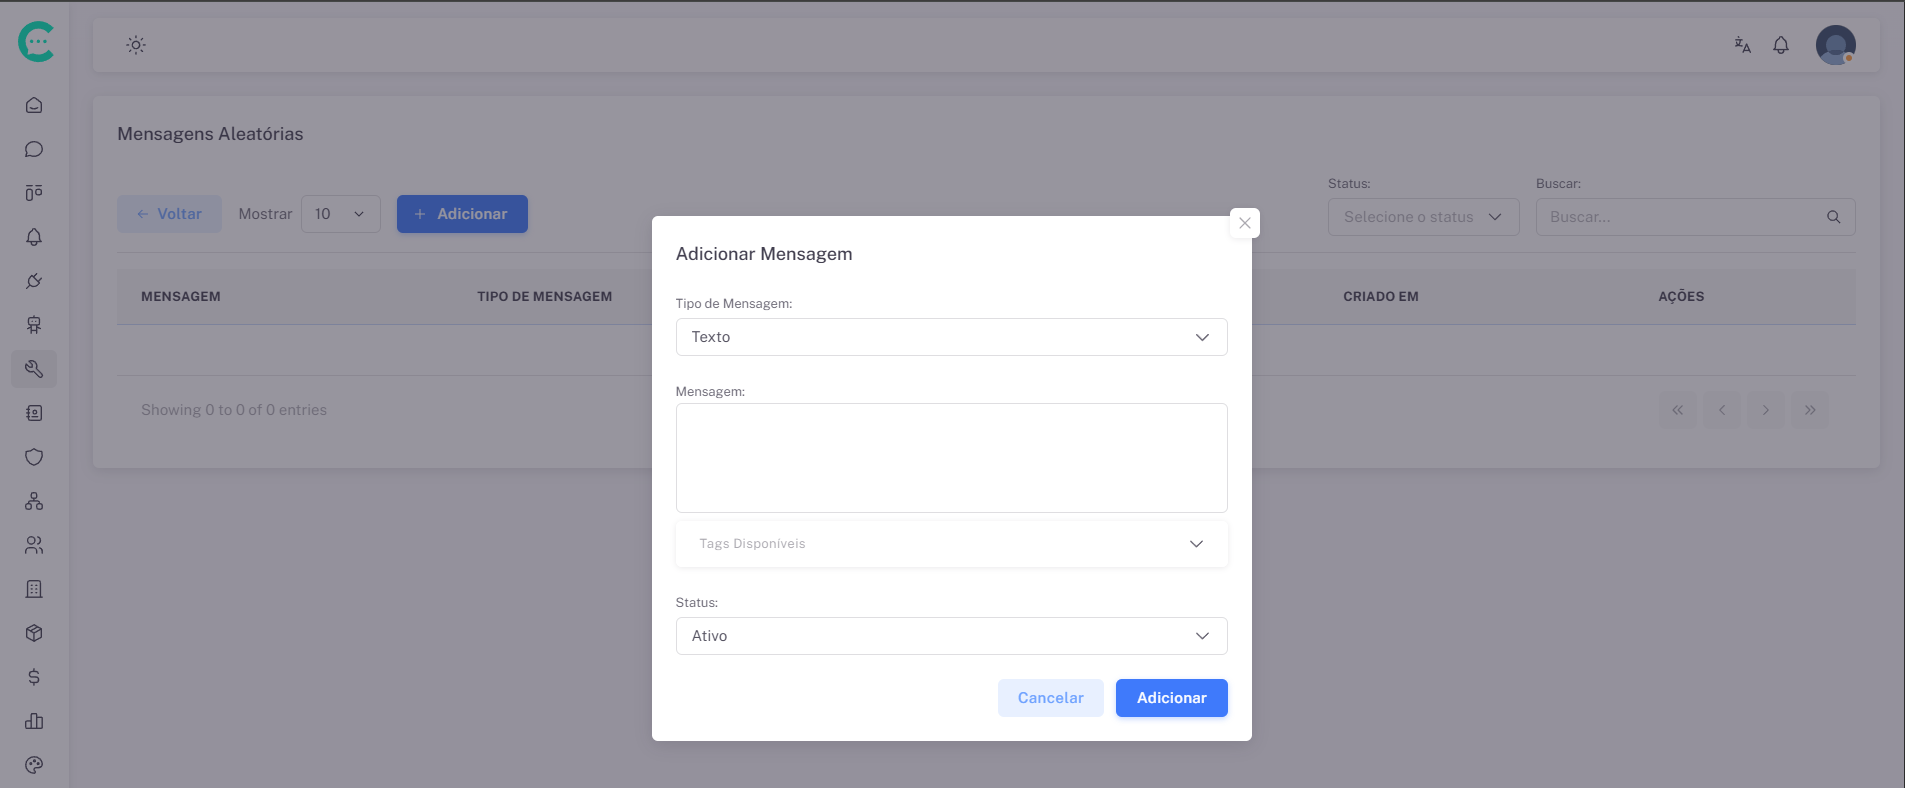Open the color palette icon in sidebar
This screenshot has width=1905, height=788.
tap(34, 765)
